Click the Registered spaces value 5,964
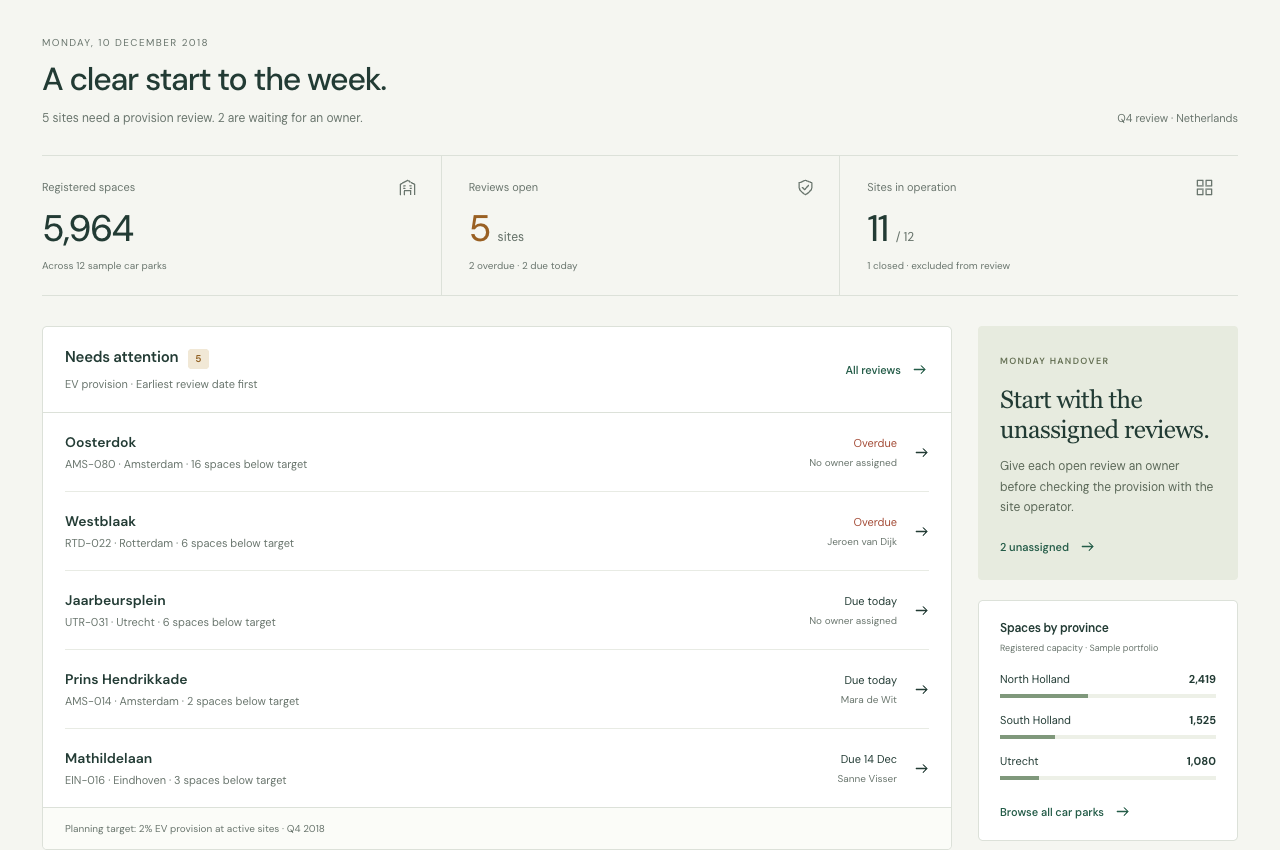The height and width of the screenshot is (850, 1280). coord(88,229)
